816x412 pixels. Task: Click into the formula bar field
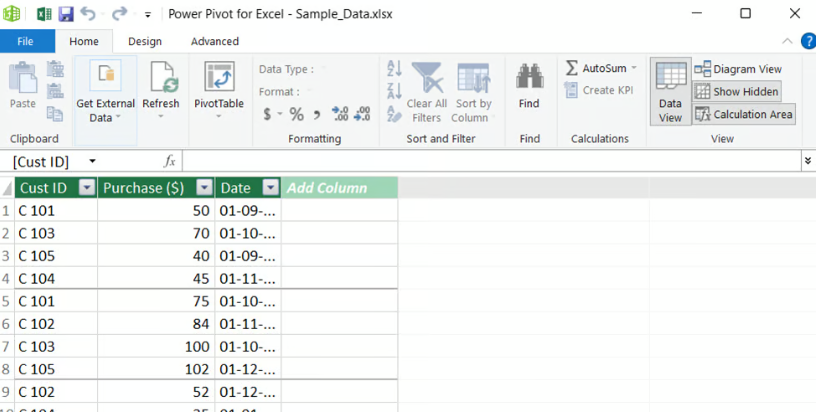click(491, 161)
